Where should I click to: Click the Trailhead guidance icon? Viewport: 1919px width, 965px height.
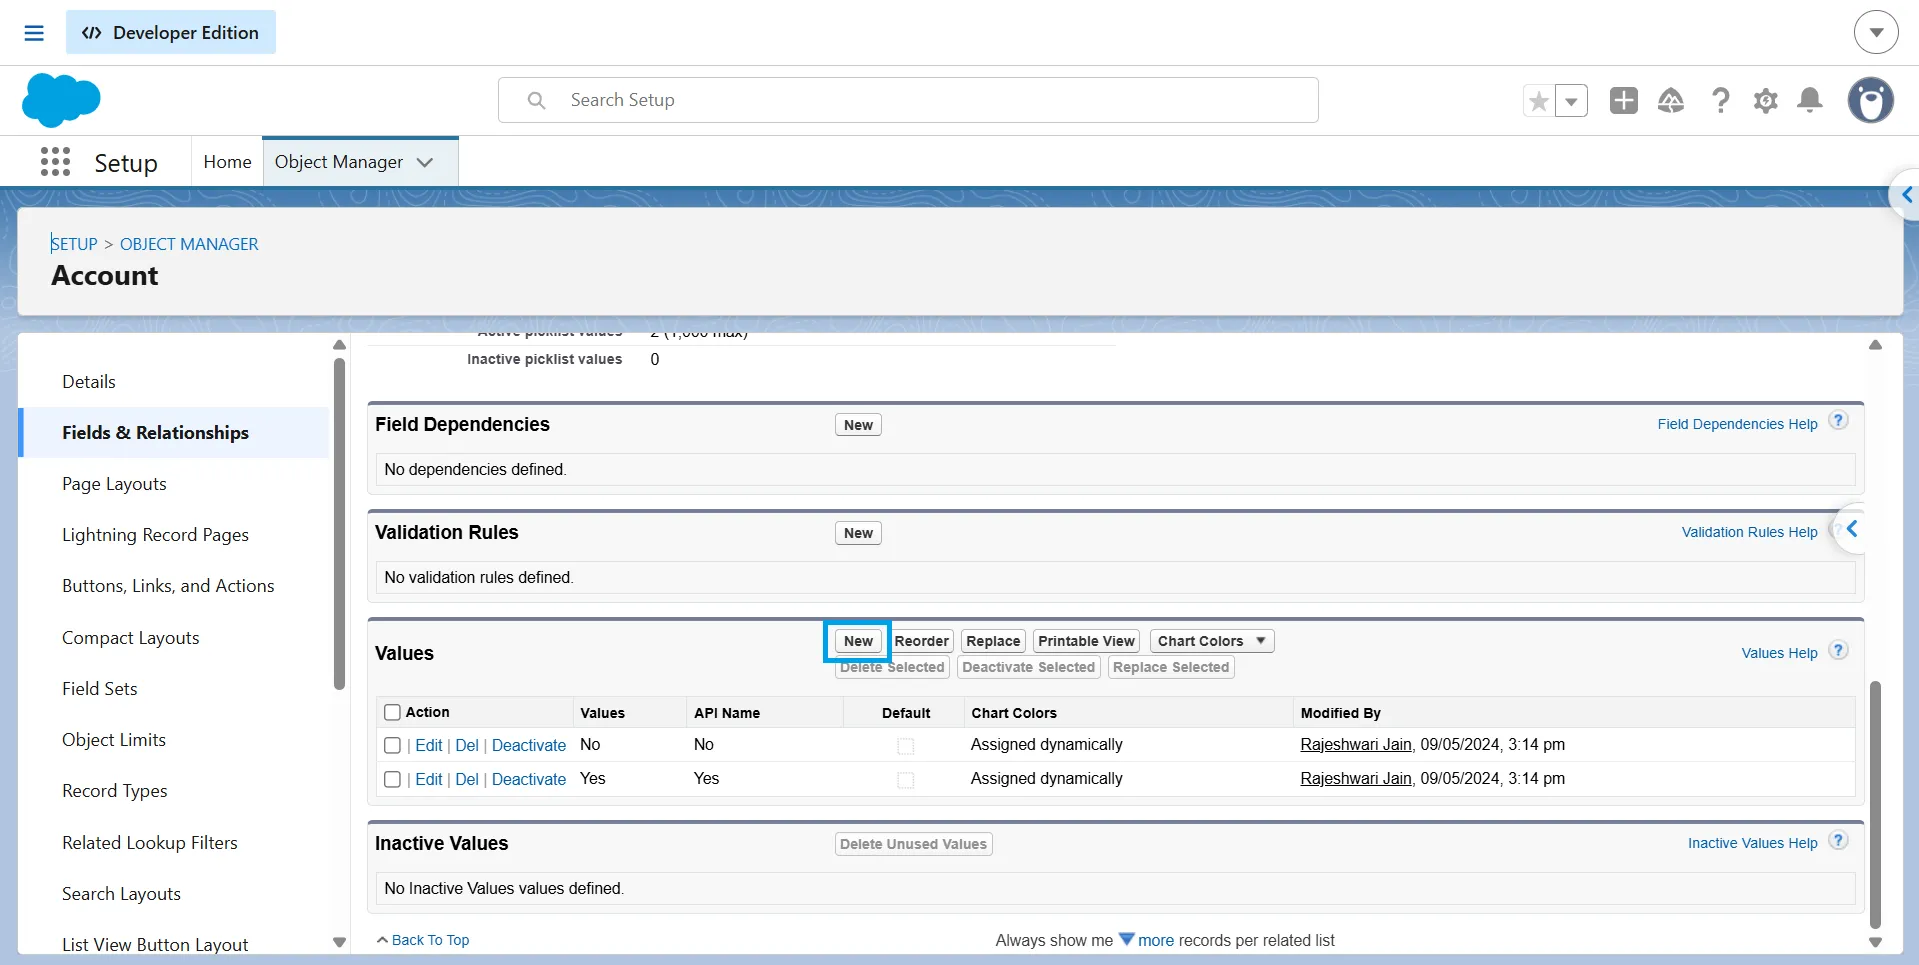click(x=1671, y=100)
